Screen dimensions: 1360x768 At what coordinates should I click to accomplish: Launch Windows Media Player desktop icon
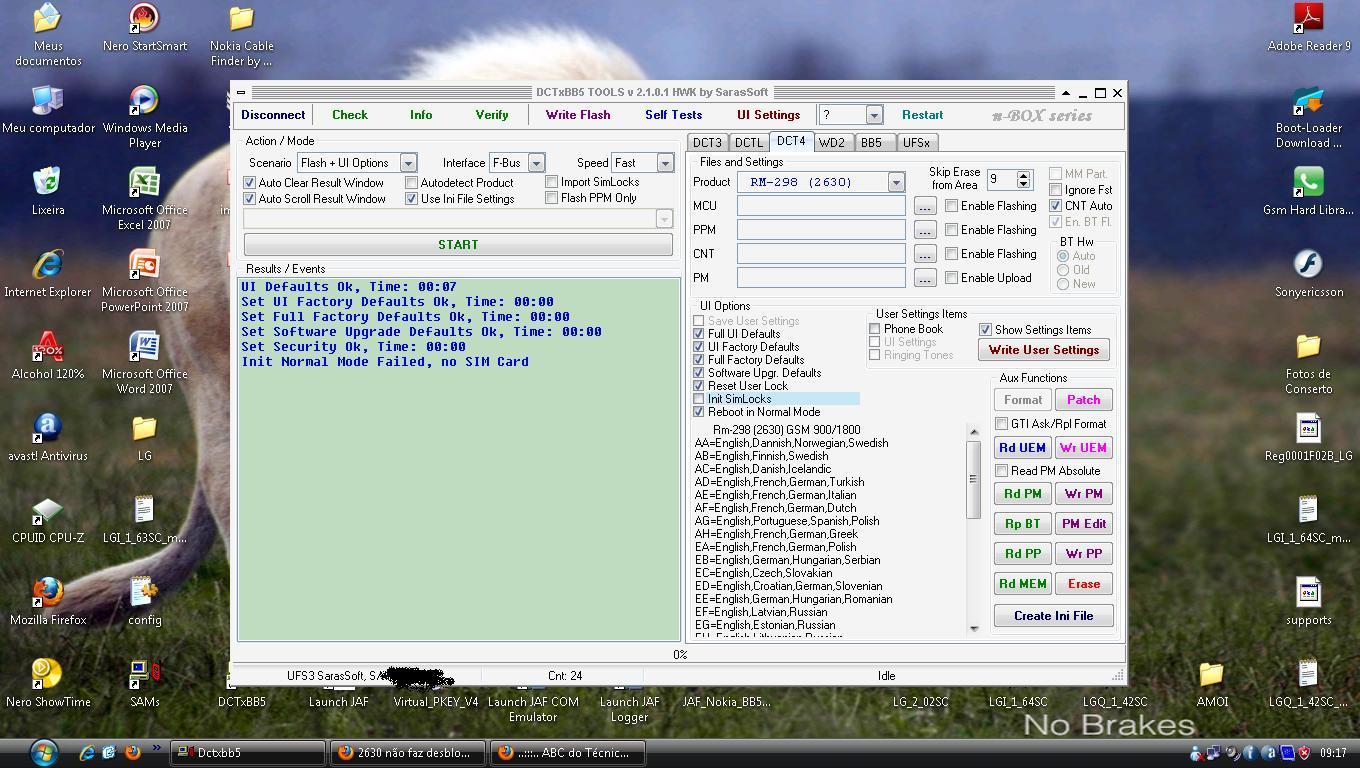tap(144, 117)
